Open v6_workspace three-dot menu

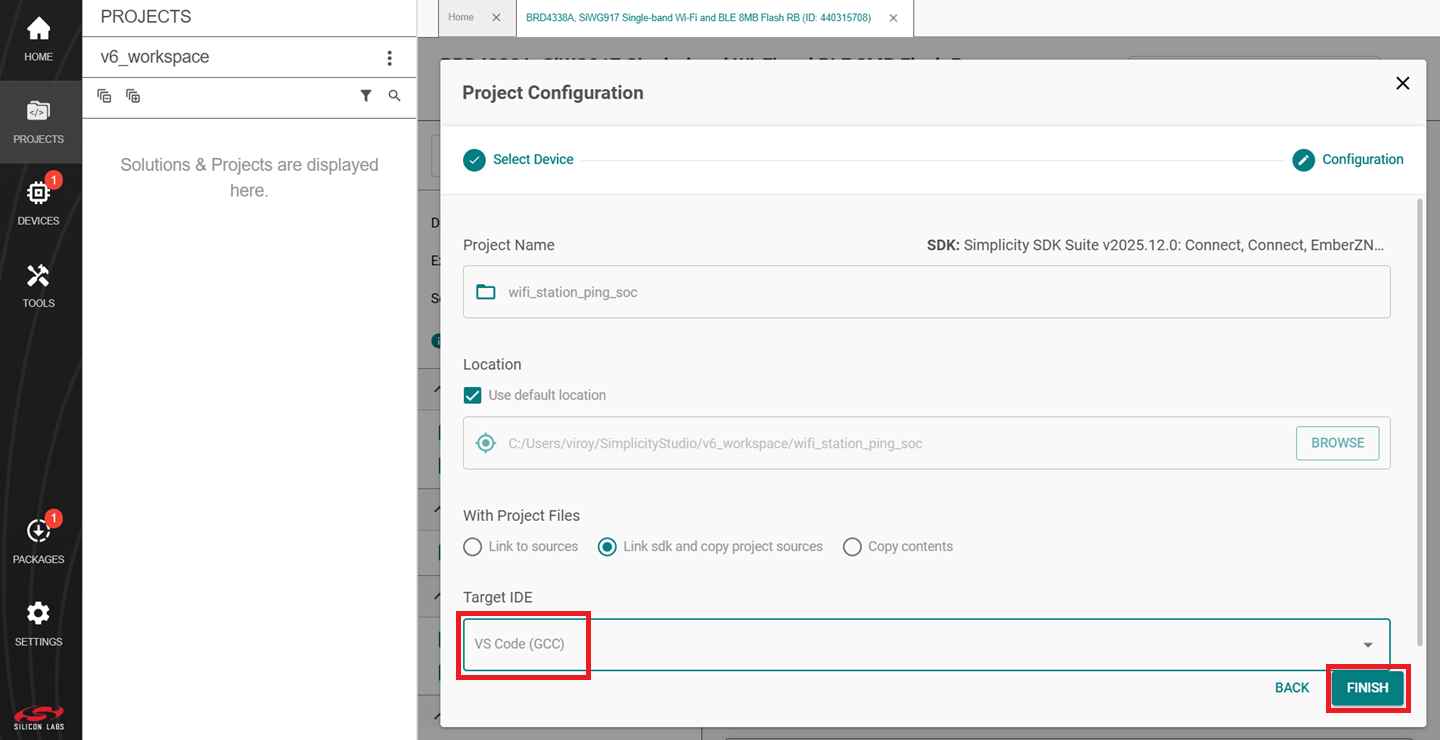[x=390, y=58]
